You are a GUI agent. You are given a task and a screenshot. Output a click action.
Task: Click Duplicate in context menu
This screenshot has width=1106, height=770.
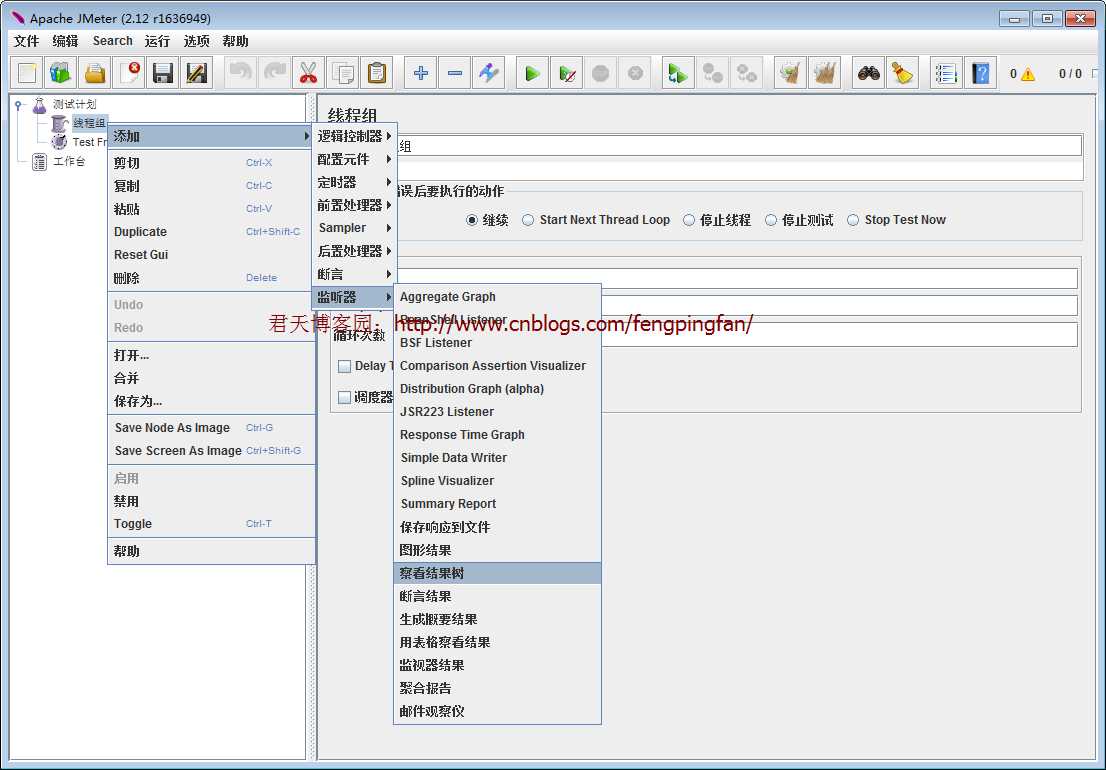point(211,232)
